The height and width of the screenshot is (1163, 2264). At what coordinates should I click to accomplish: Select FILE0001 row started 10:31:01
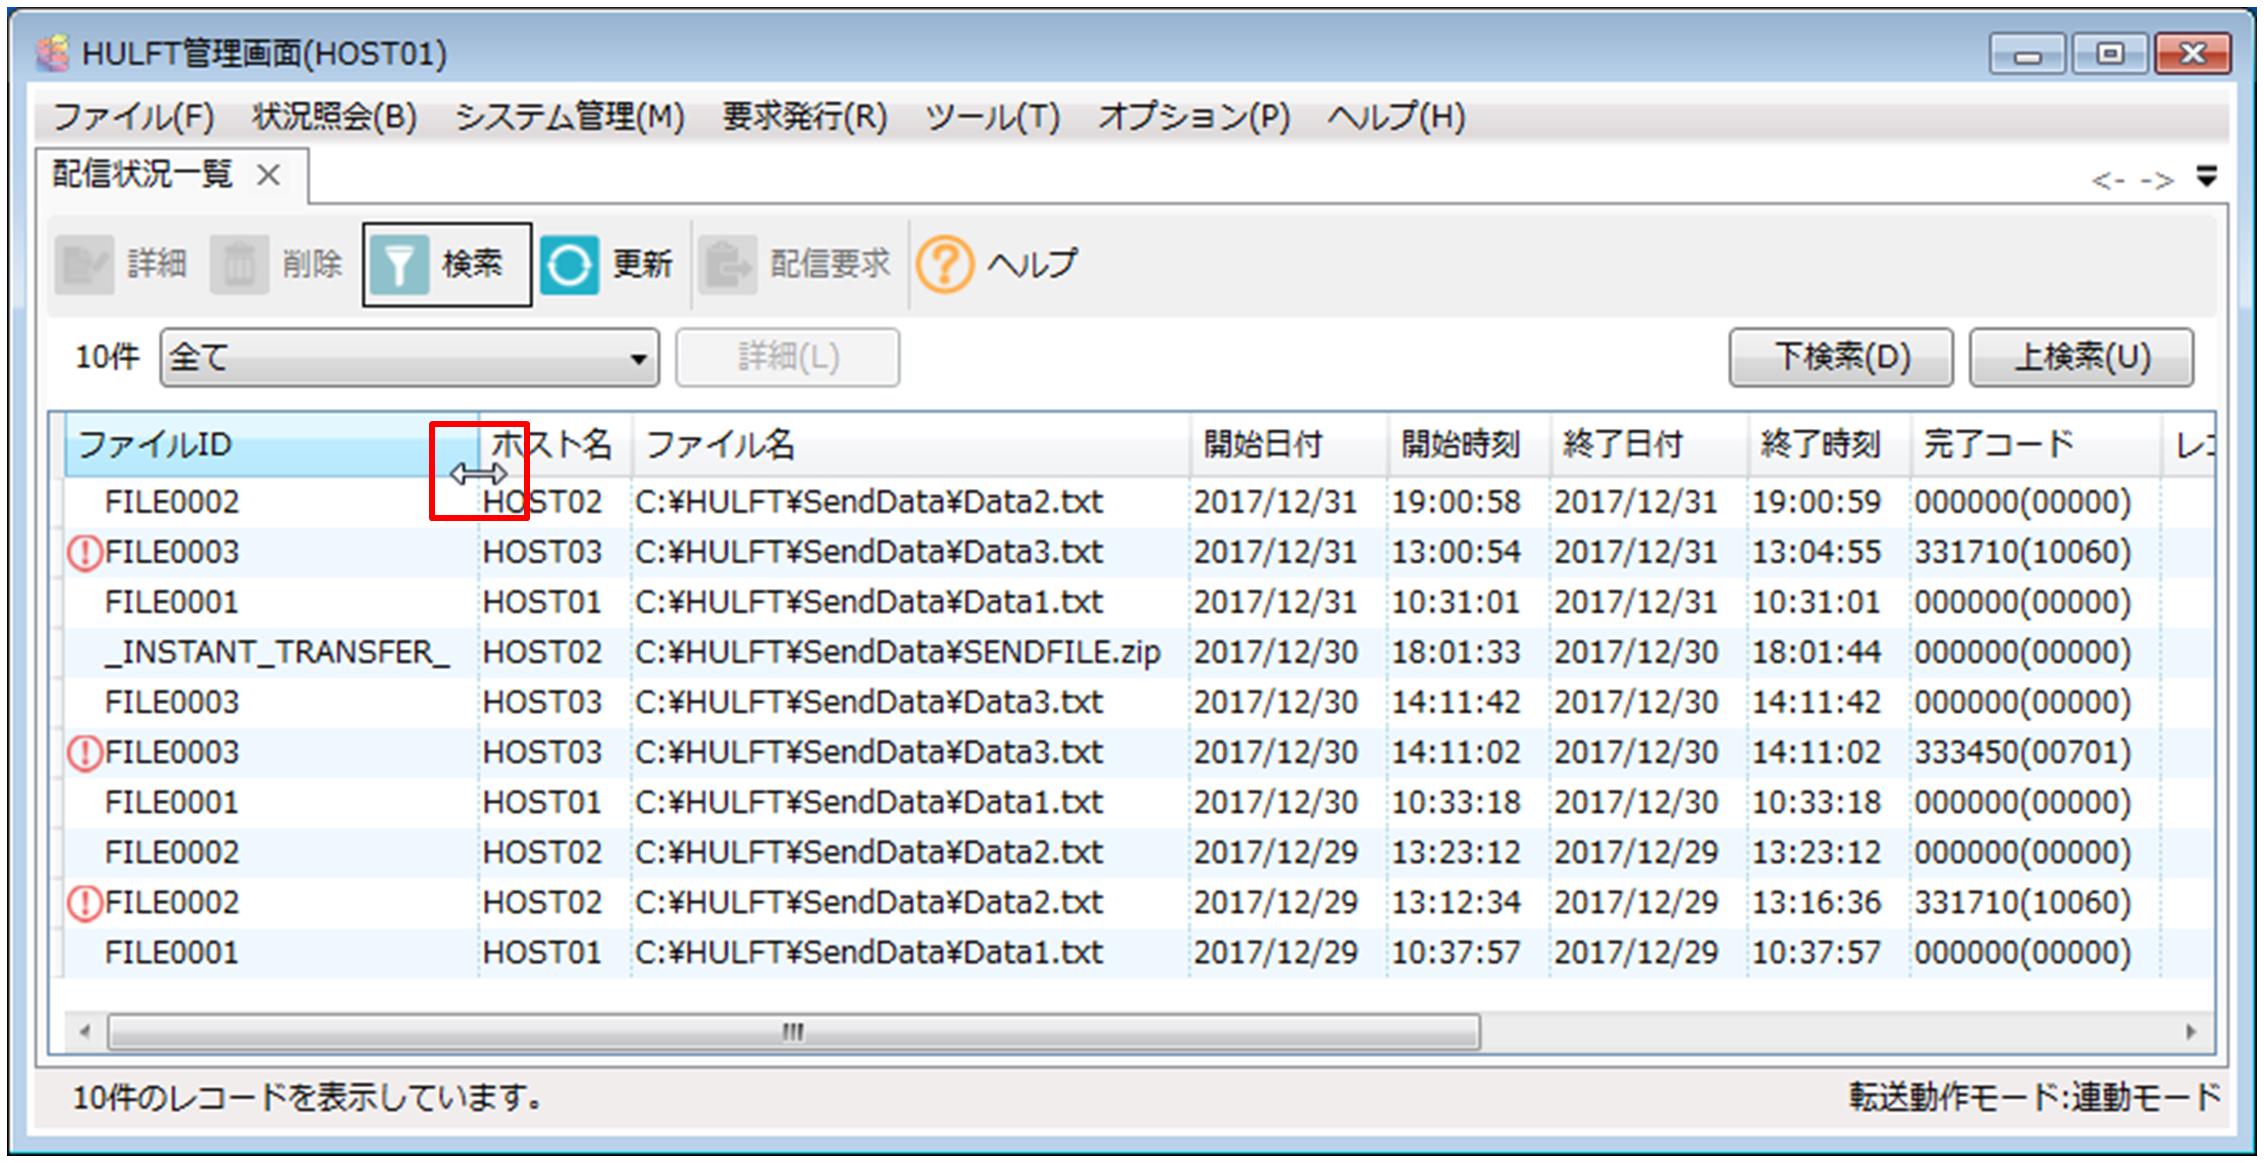1139,603
